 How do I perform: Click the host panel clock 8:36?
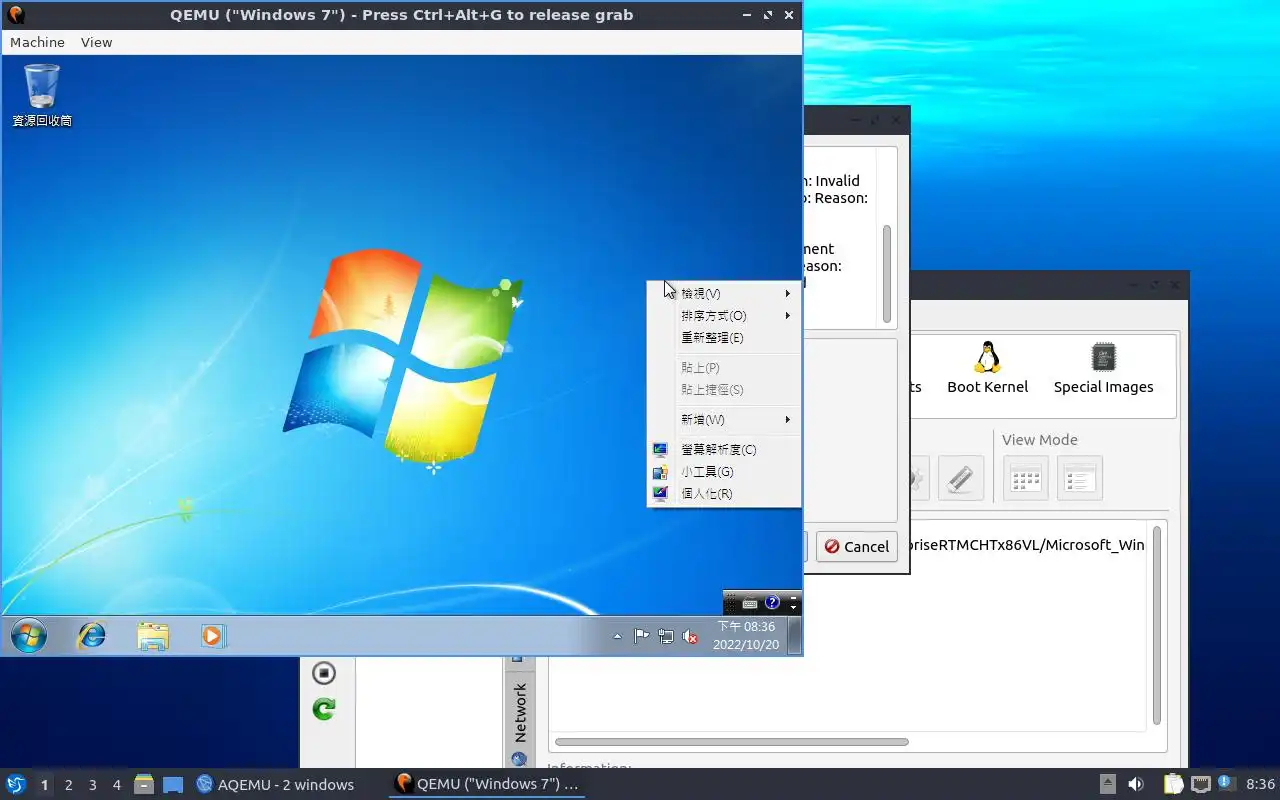pos(1260,785)
